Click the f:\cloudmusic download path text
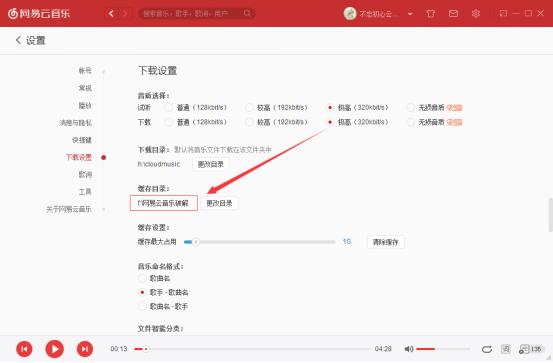The height and width of the screenshot is (363, 553). coord(159,164)
